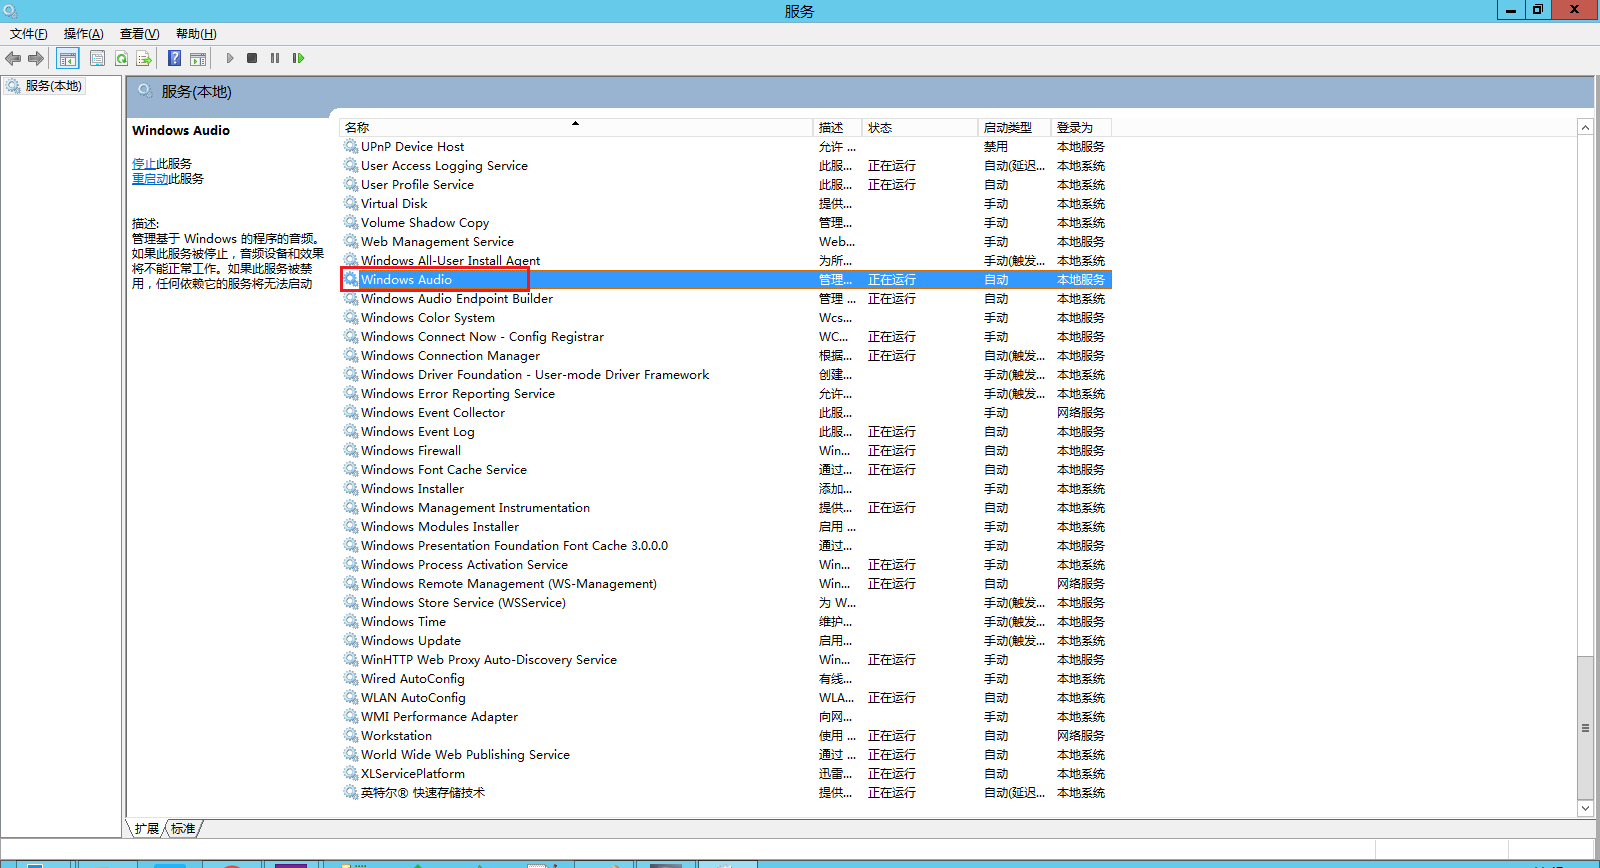
Task: Select Windows All-User Install Agent row
Action: (x=726, y=261)
